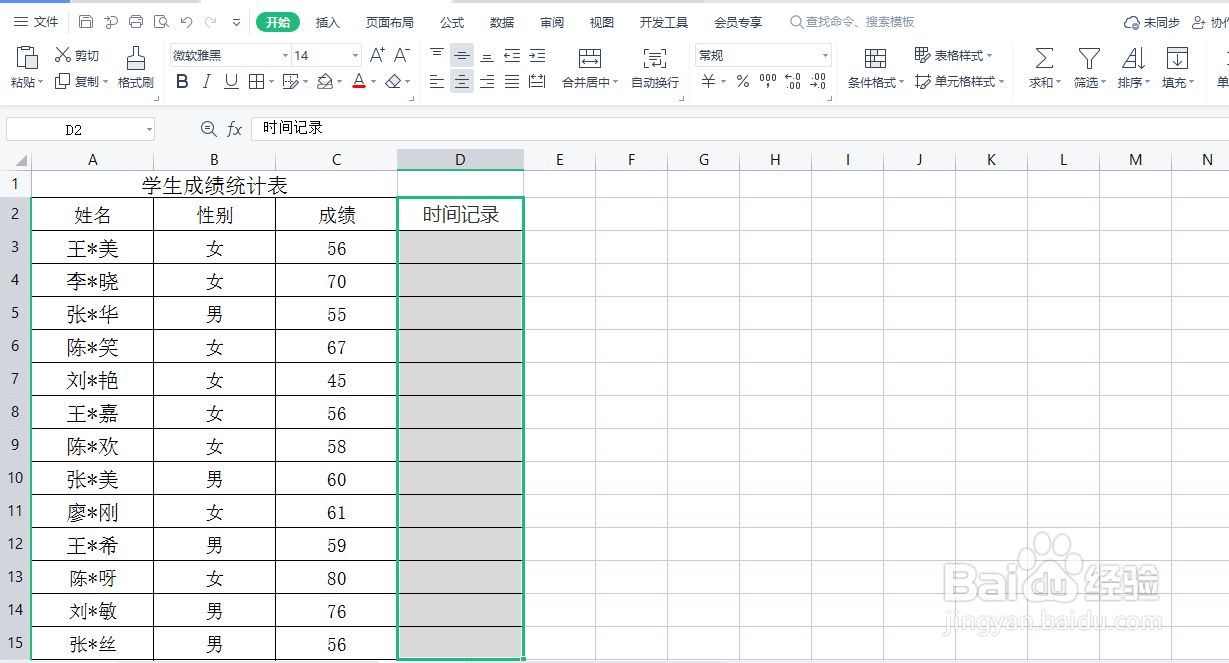The width and height of the screenshot is (1229, 663).
Task: Toggle italic formatting
Action: pos(205,81)
